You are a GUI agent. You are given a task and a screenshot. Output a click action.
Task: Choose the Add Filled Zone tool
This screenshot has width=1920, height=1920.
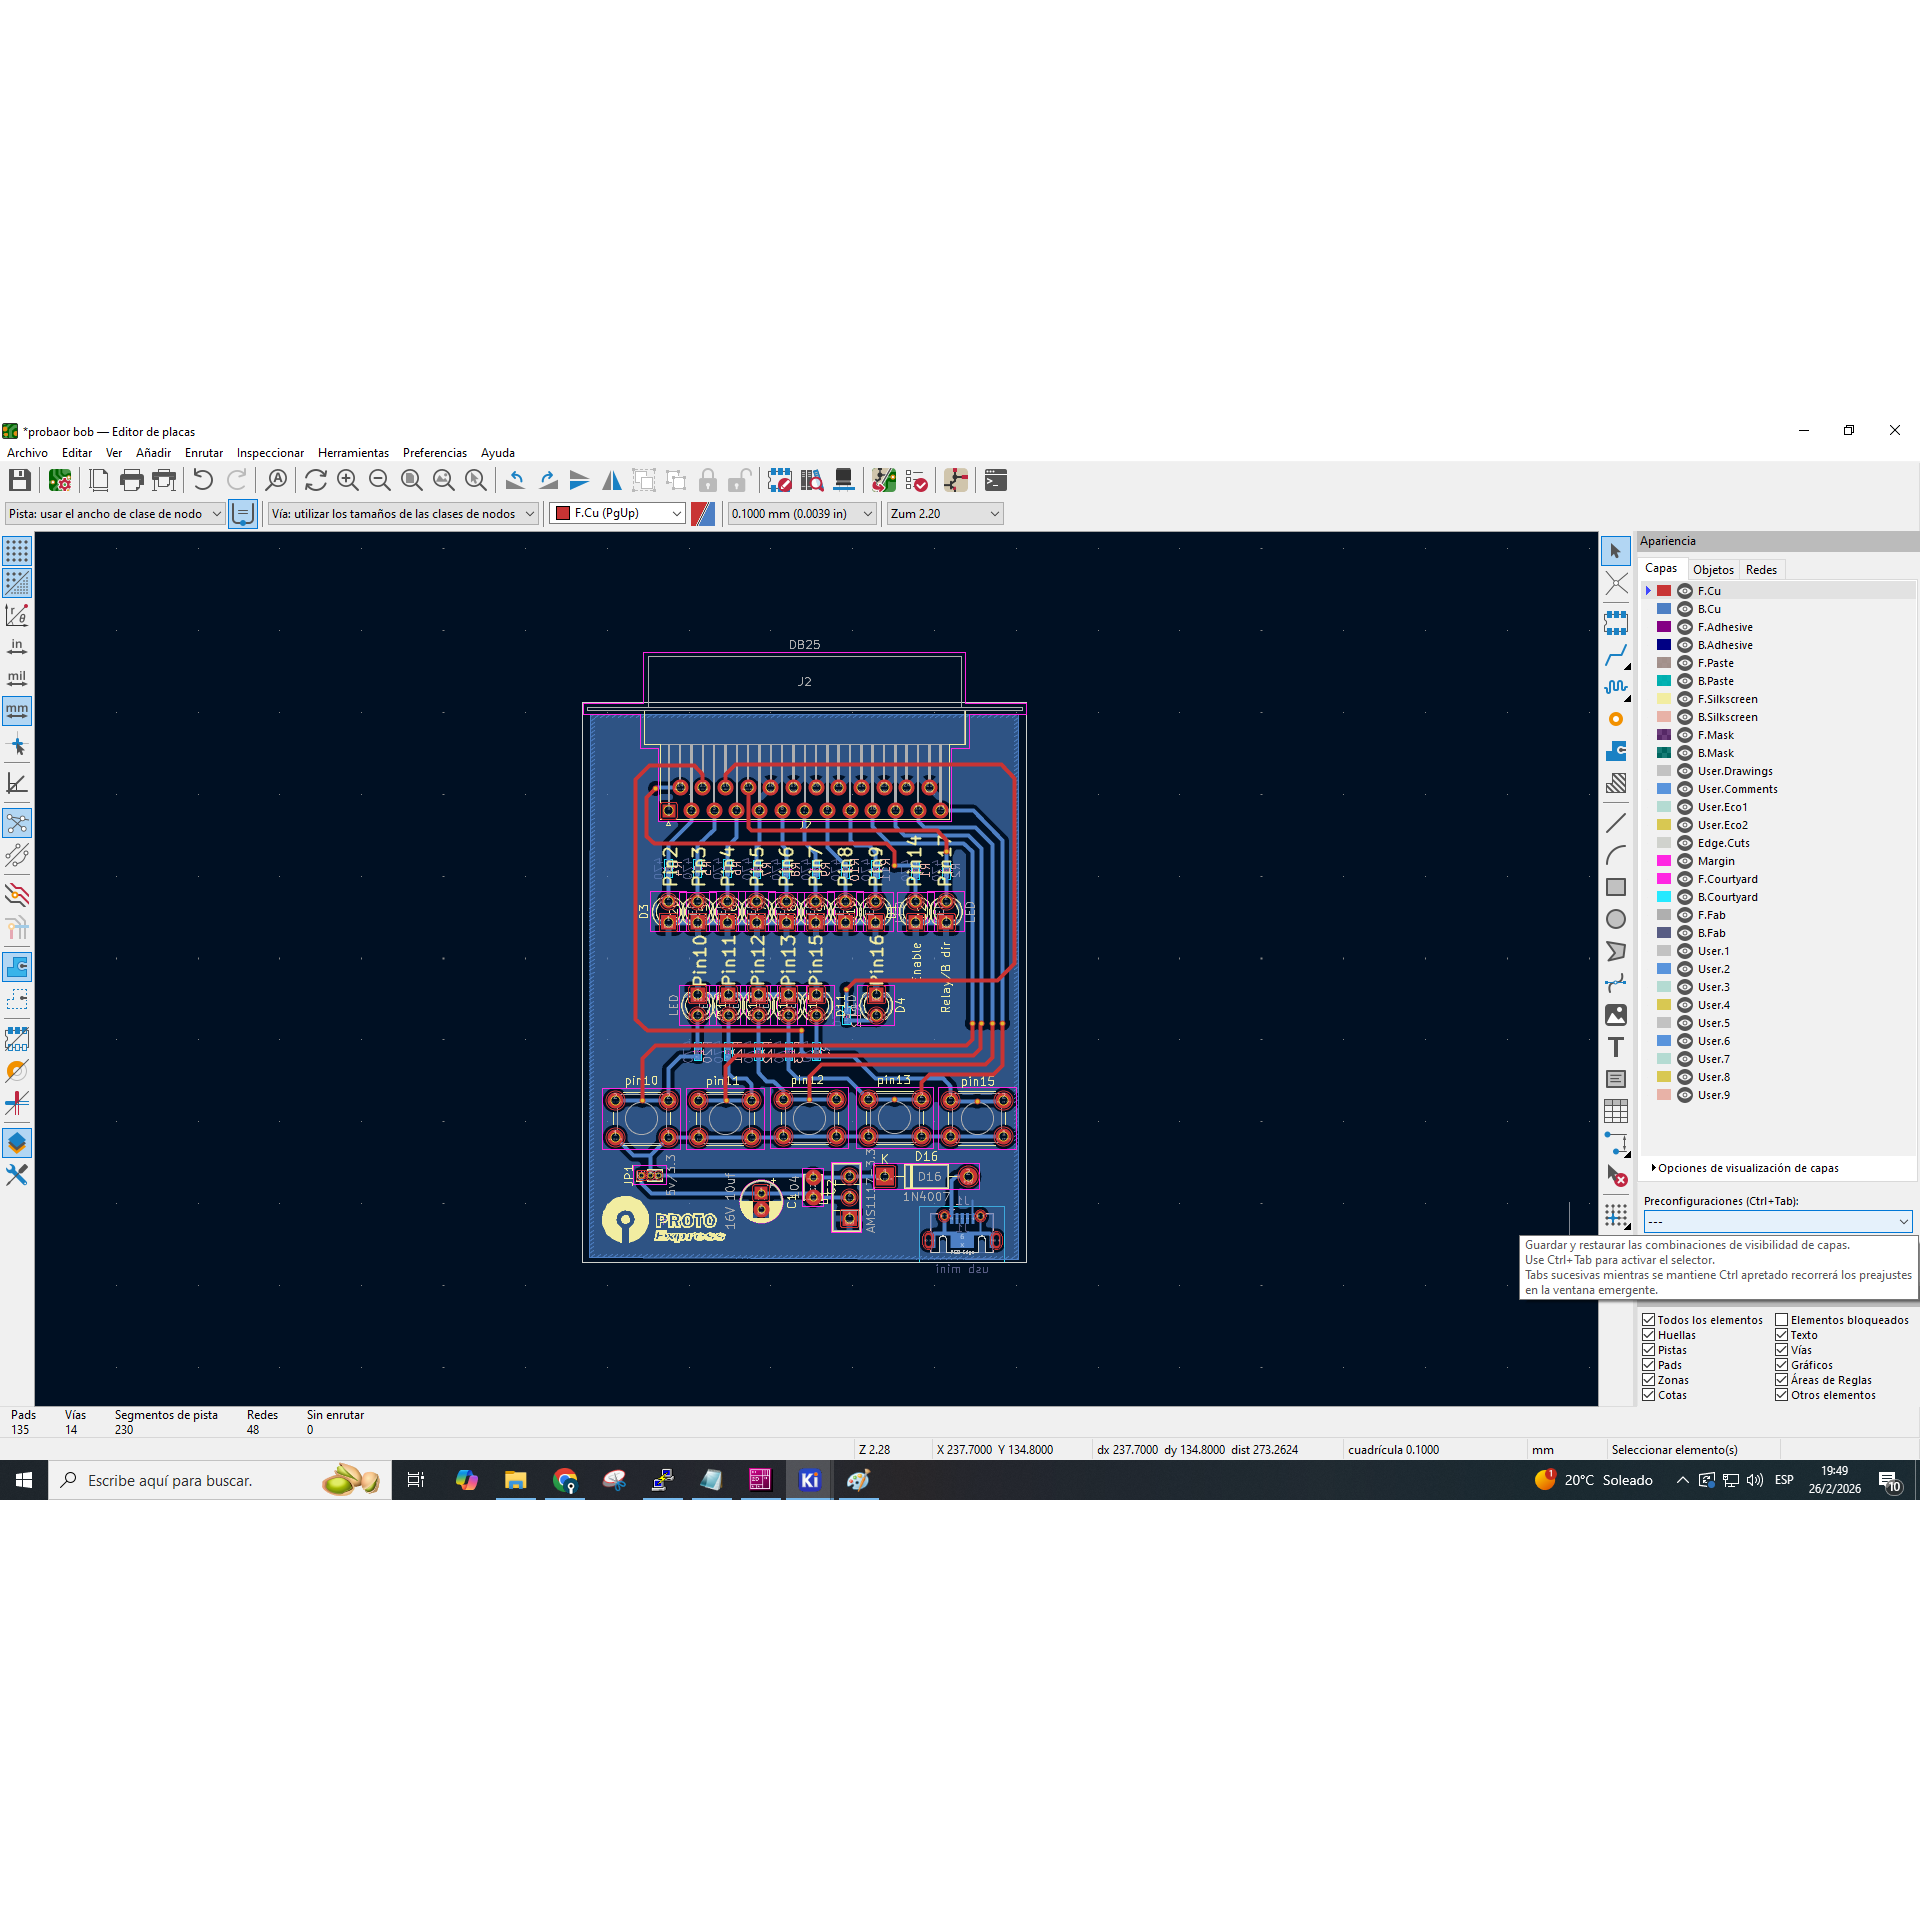pos(1615,751)
